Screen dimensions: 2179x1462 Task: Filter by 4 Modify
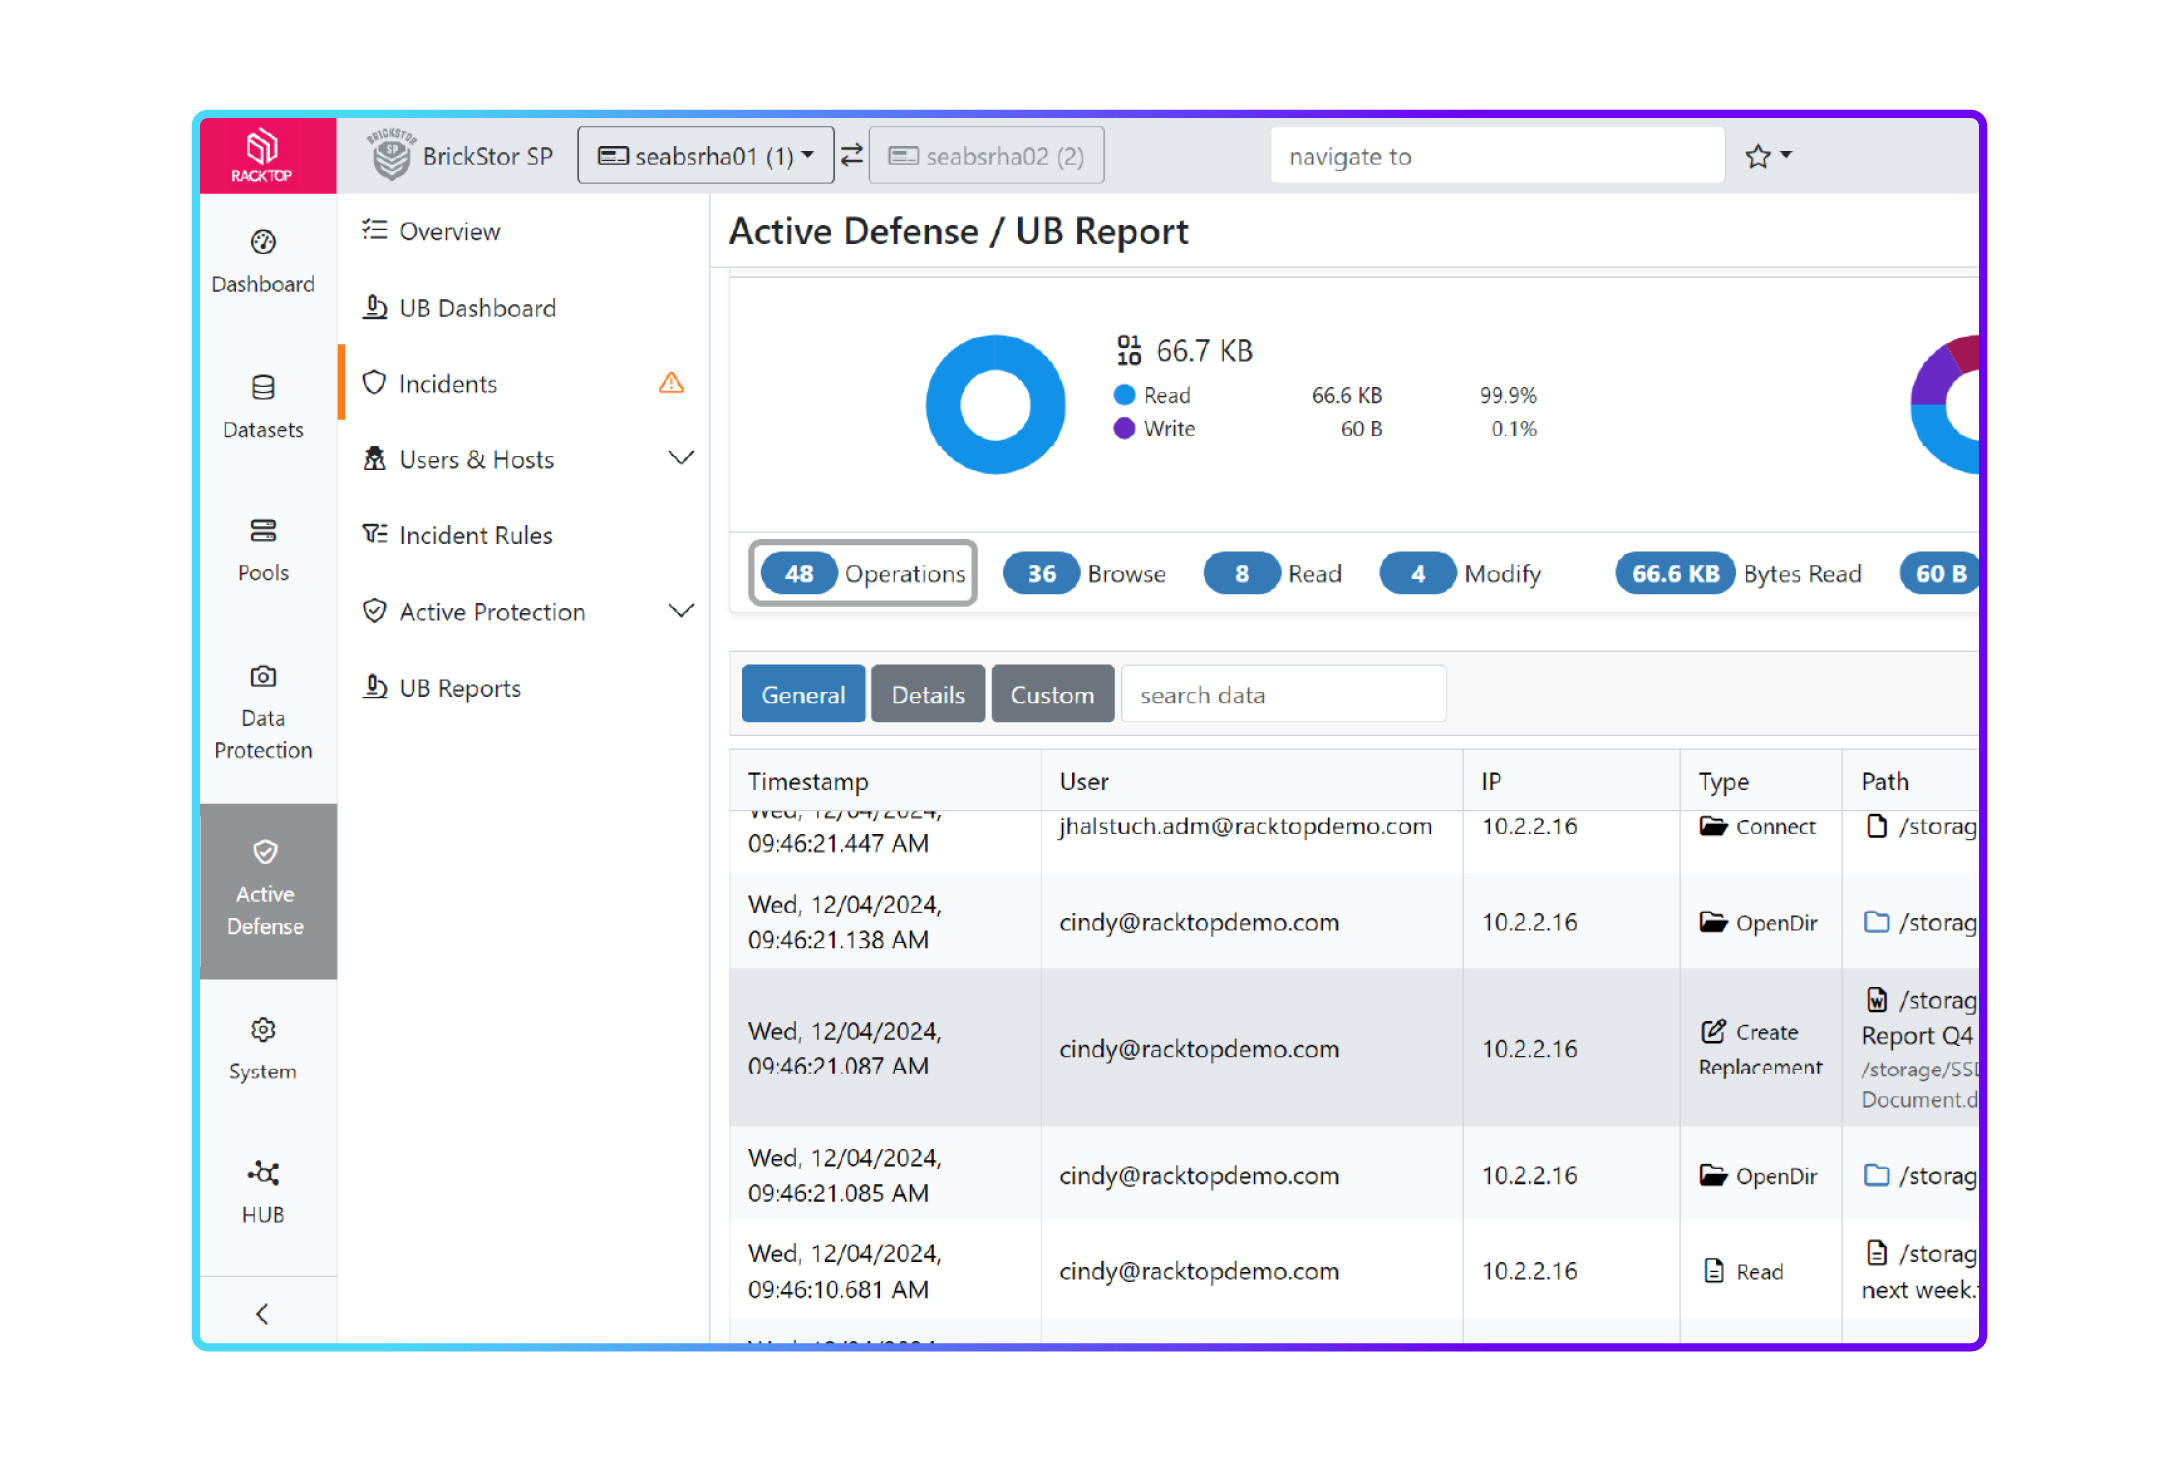coord(1461,573)
